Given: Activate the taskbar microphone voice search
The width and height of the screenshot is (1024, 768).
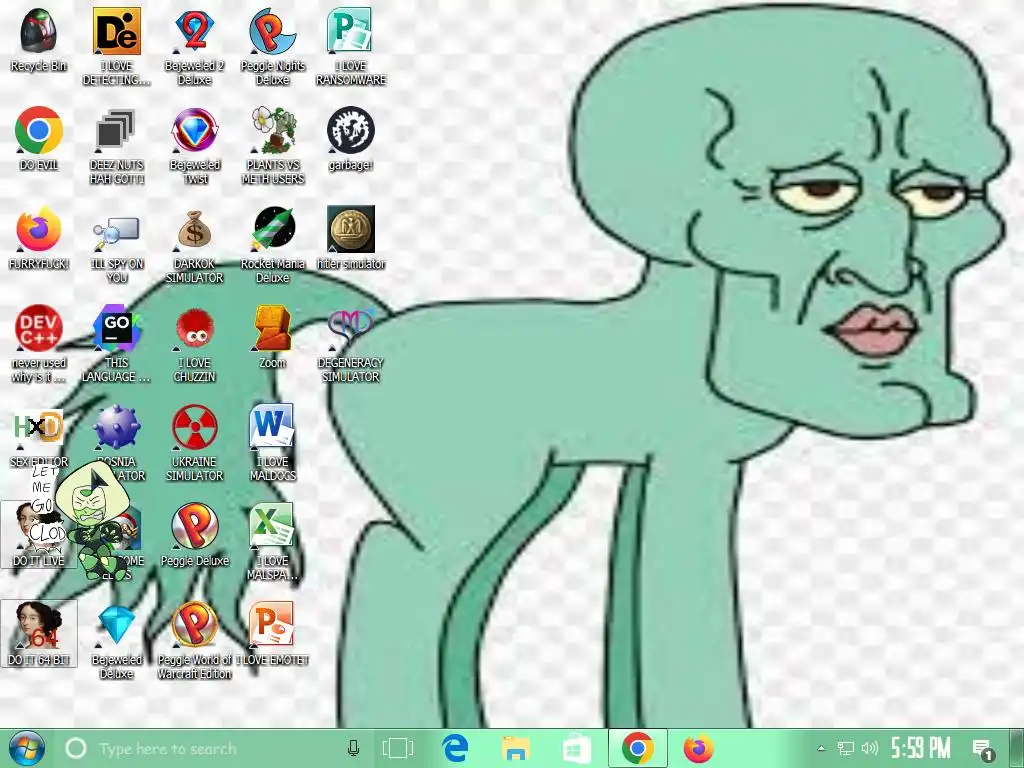Looking at the screenshot, I should pyautogui.click(x=353, y=748).
